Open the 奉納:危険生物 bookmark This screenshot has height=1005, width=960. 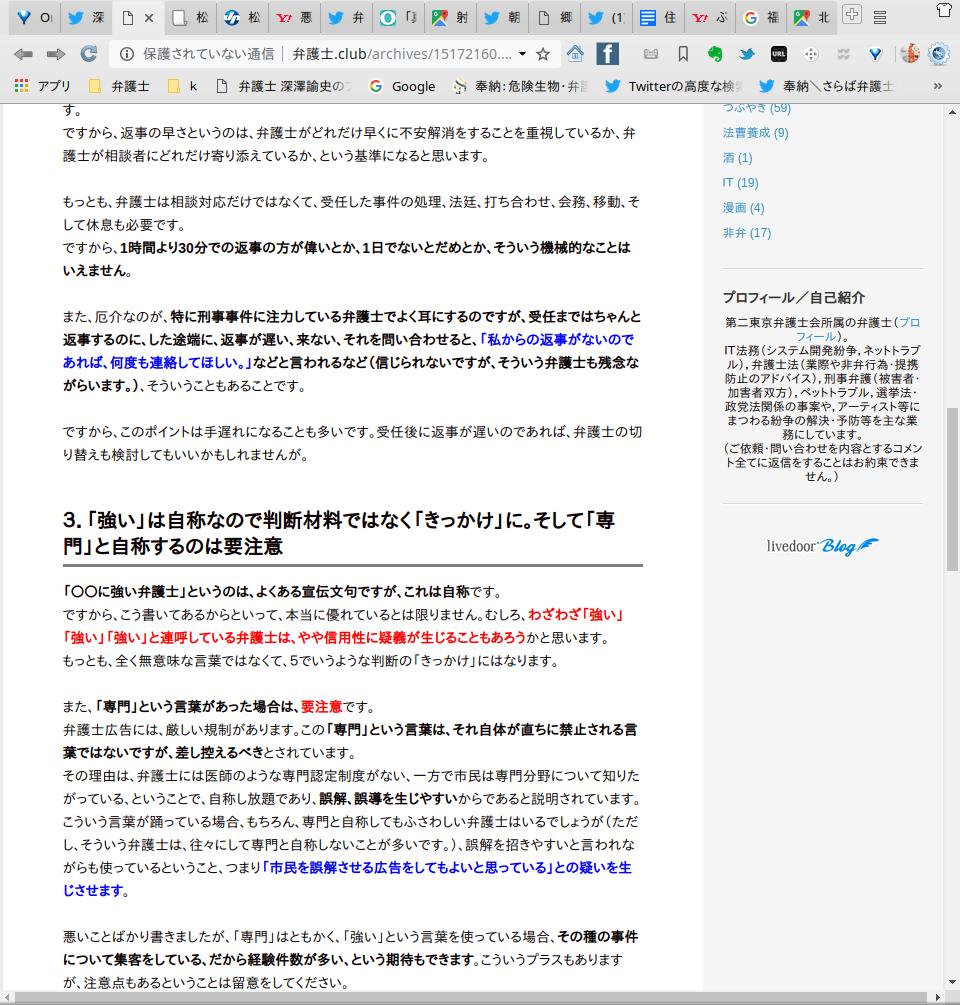point(520,86)
